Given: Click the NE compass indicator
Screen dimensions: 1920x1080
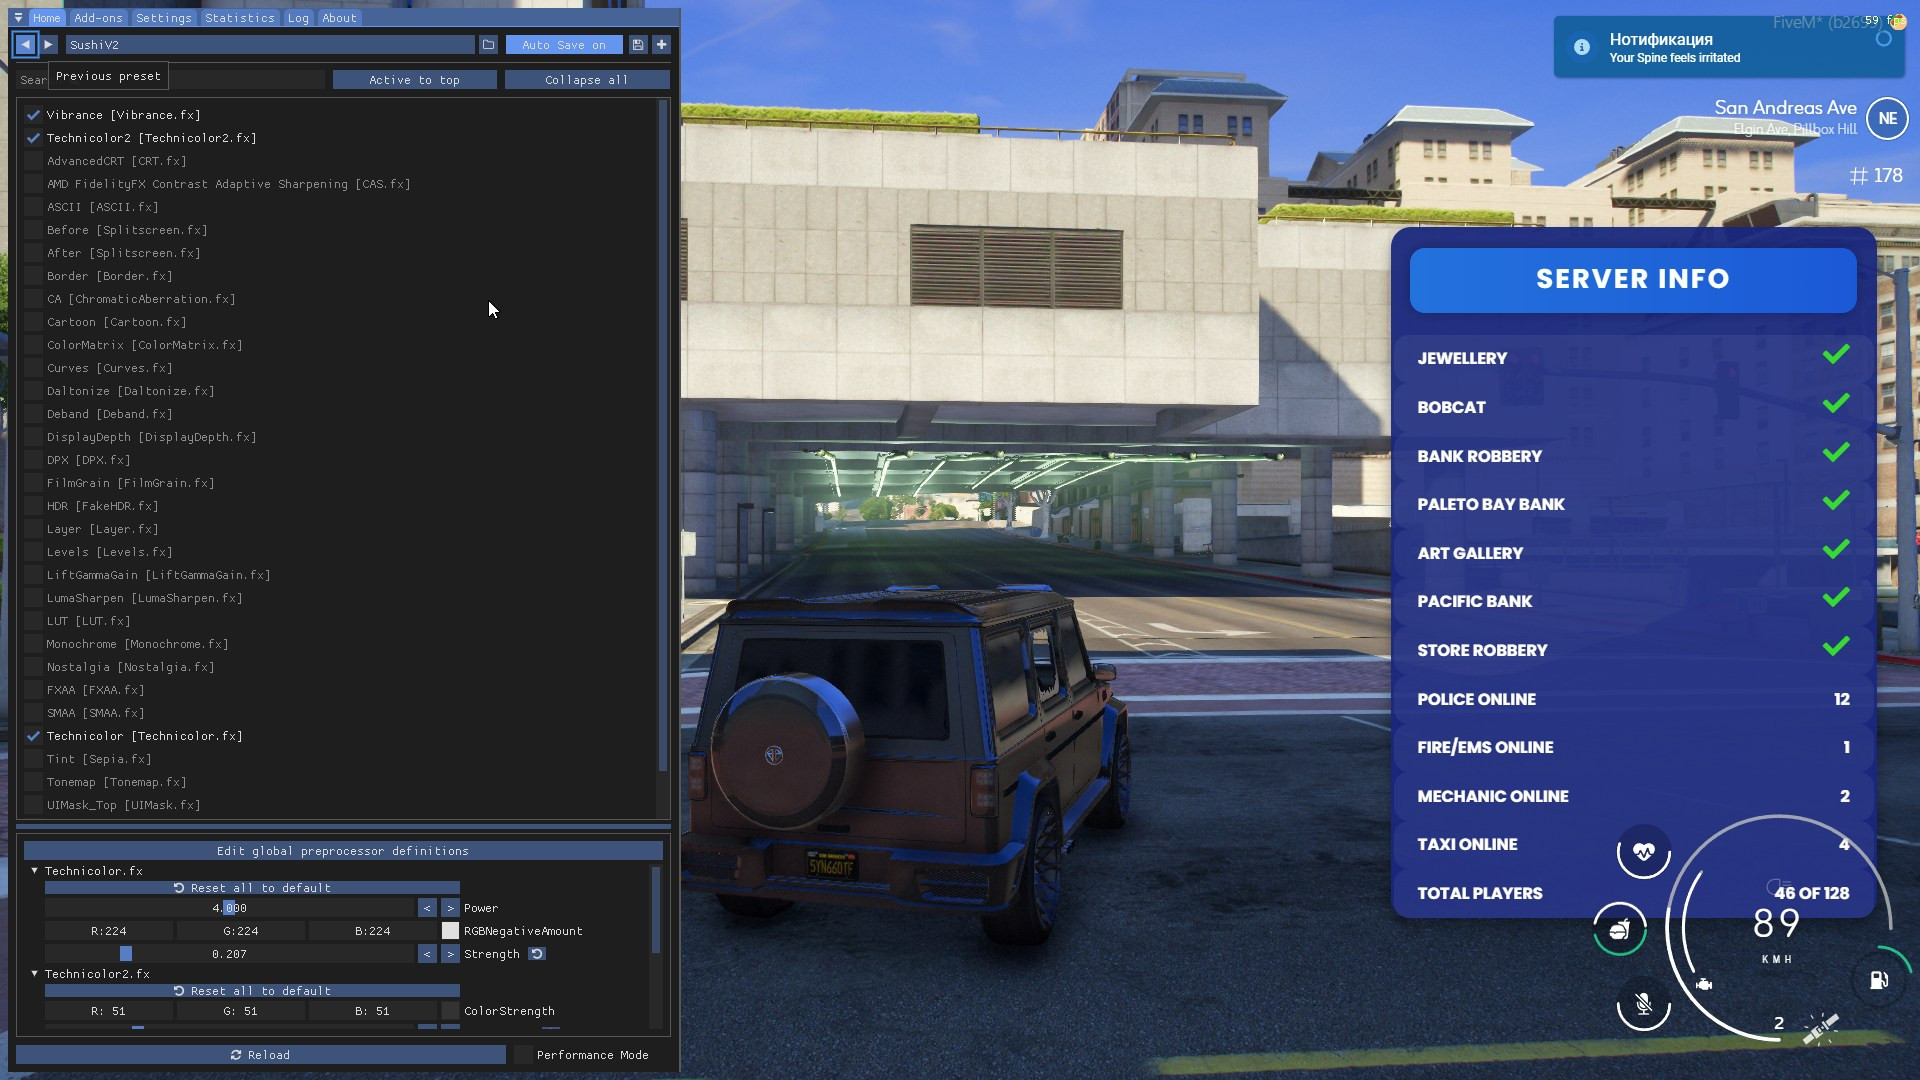Looking at the screenshot, I should (x=1887, y=118).
